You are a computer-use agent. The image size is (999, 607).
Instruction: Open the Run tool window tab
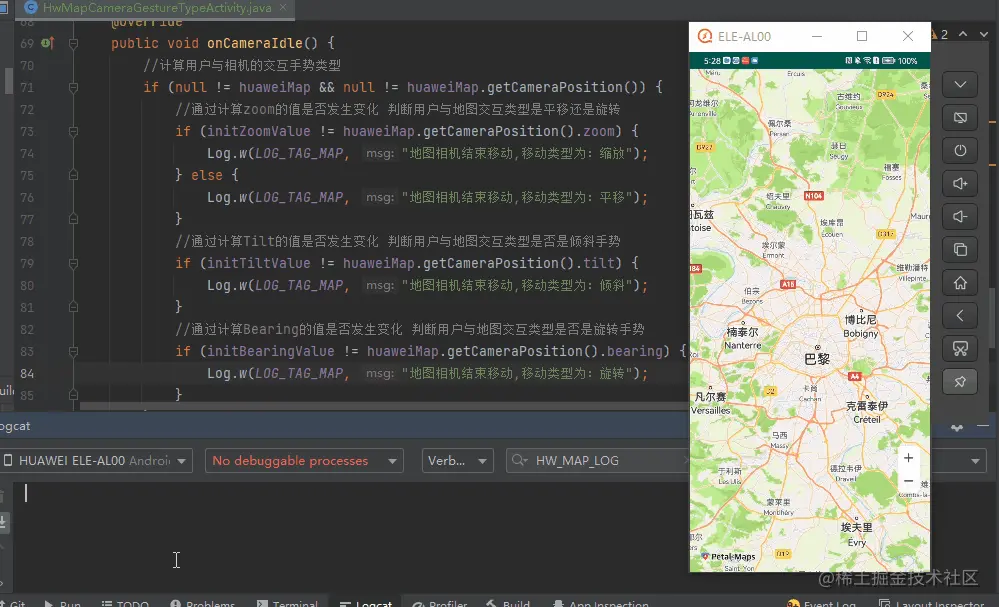pos(62,603)
